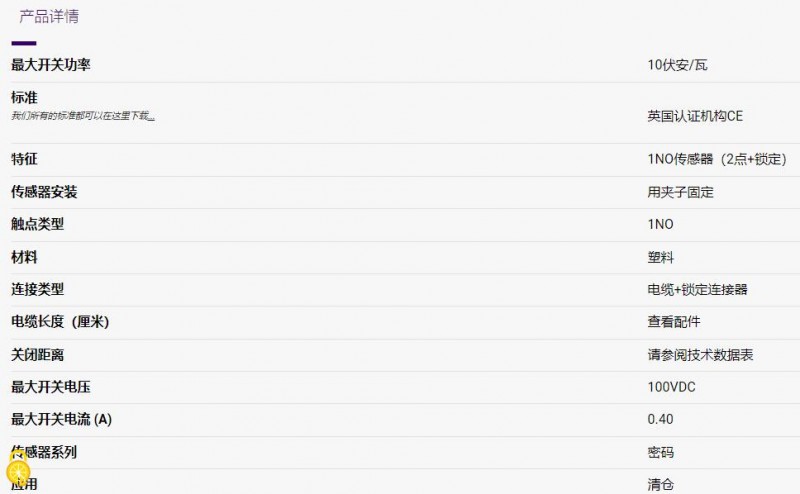Click the 传感器安装 label
The height and width of the screenshot is (494, 800).
point(44,192)
